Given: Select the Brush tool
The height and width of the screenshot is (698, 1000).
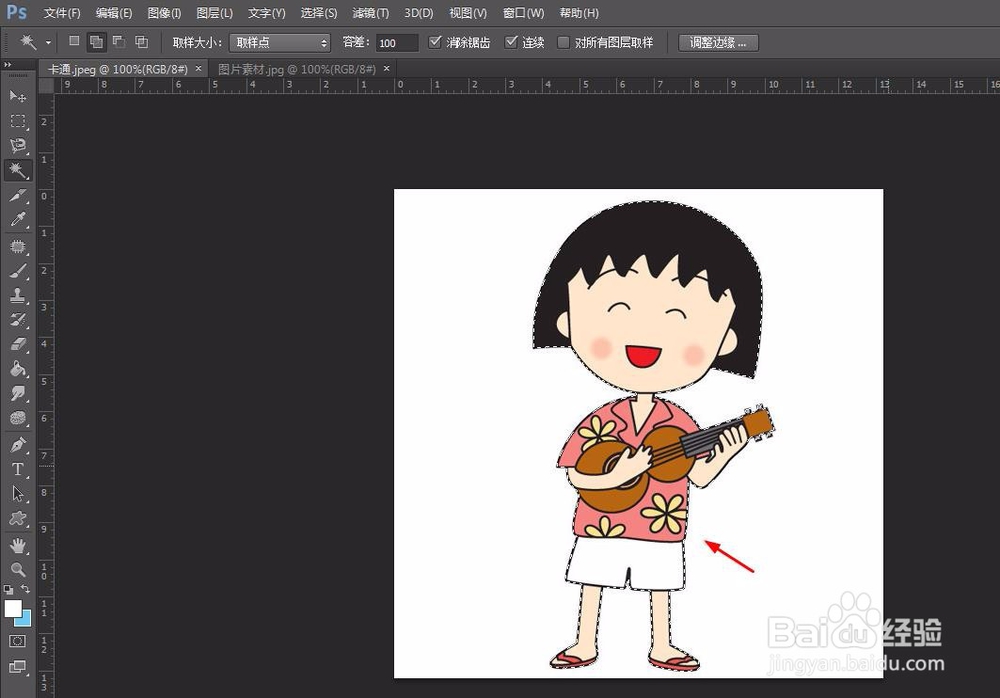Looking at the screenshot, I should [18, 271].
